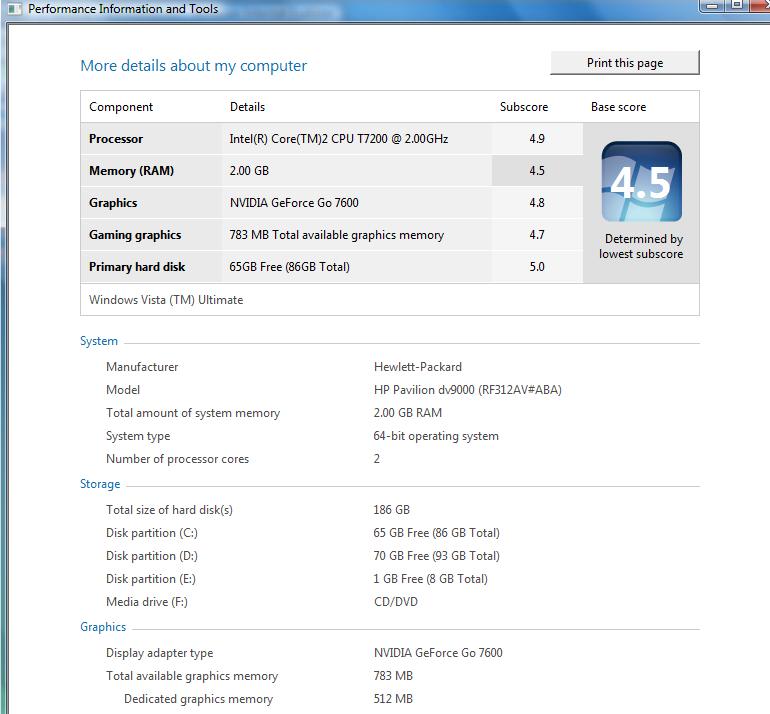Click '1 GB Free (8 GB Total)' value
770x714 pixels.
431,579
